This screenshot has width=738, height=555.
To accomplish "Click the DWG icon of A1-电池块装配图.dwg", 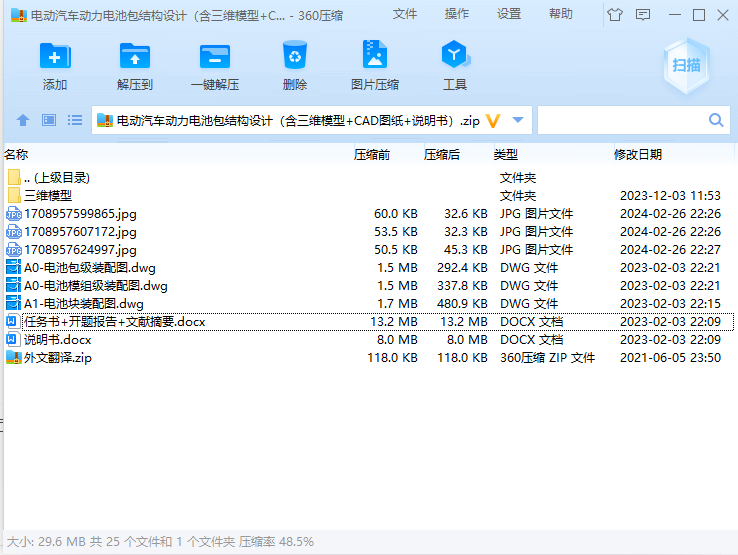I will [x=13, y=303].
